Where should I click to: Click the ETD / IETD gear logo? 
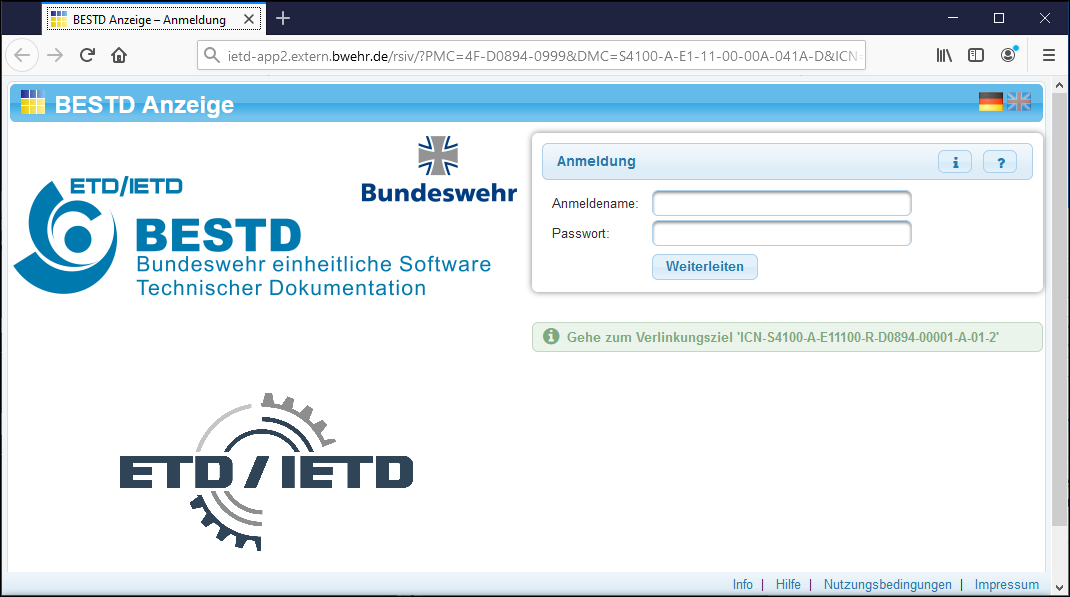tap(266, 471)
